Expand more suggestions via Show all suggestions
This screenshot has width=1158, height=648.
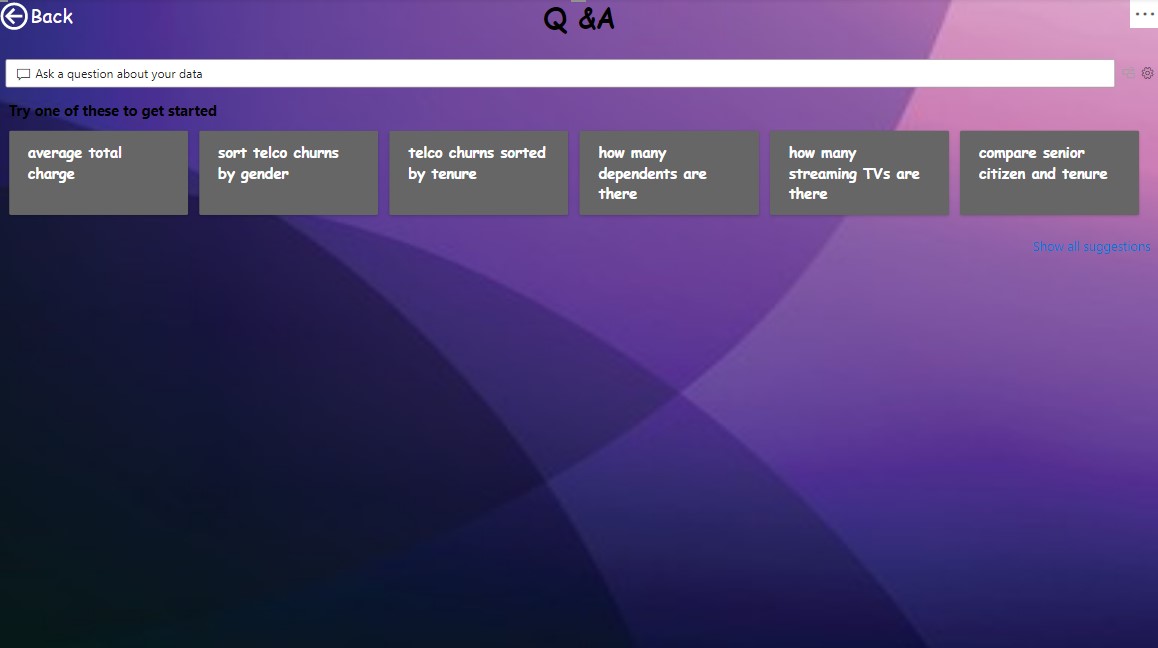coord(1091,246)
